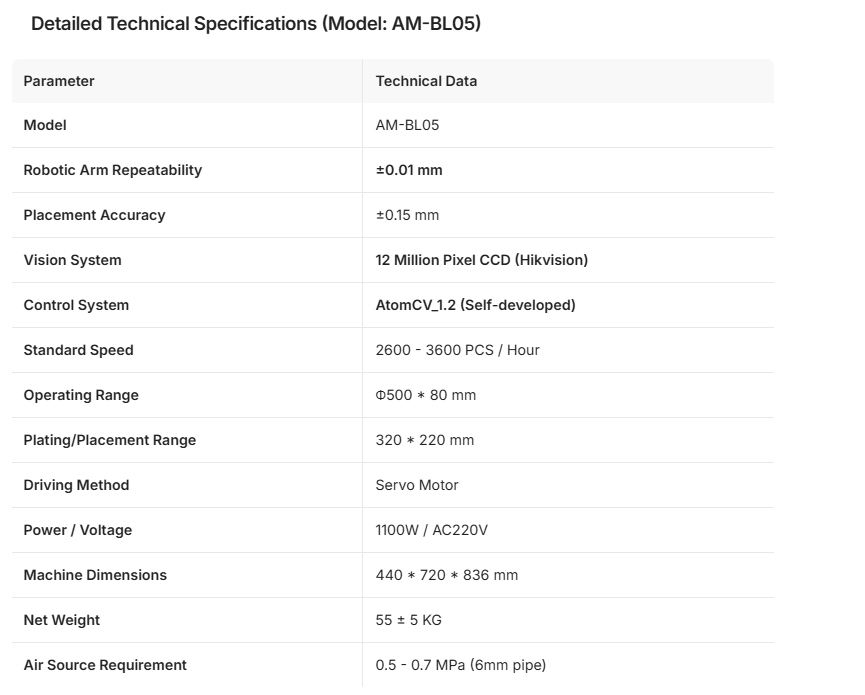Select the Technical Data column header
The width and height of the screenshot is (865, 695).
(426, 81)
